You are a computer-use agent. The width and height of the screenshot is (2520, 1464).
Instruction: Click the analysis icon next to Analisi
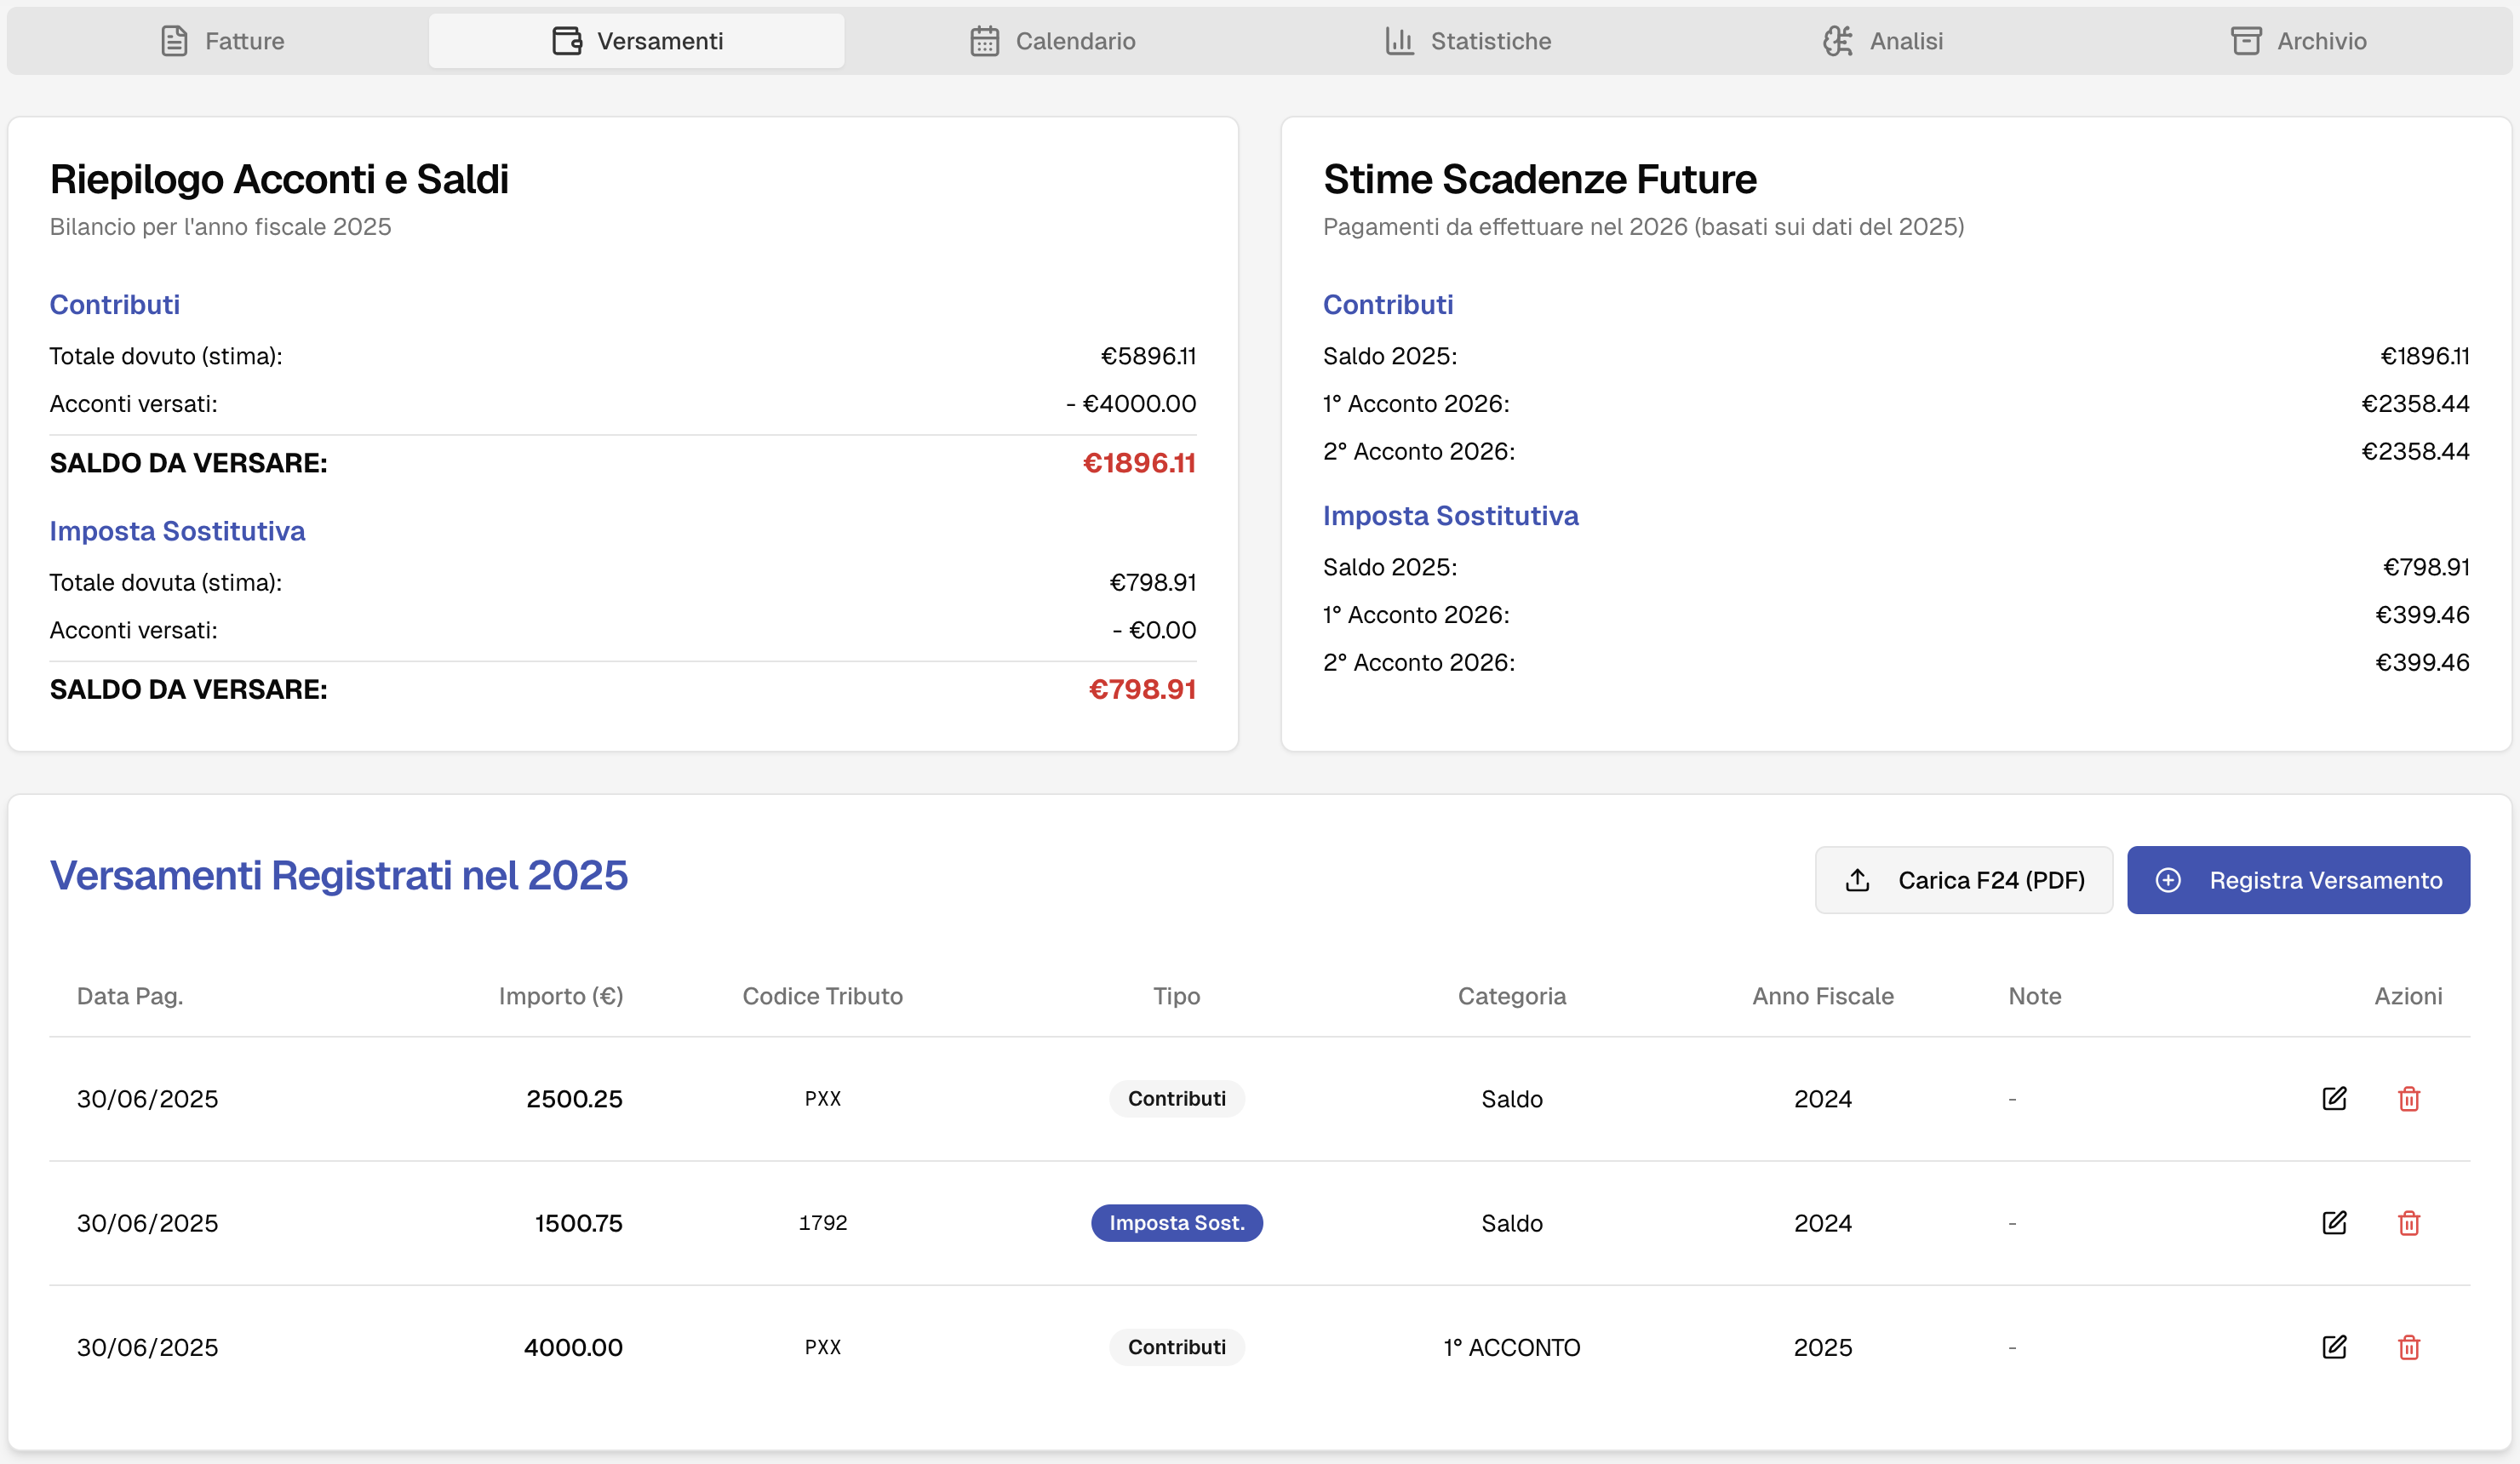pyautogui.click(x=1838, y=41)
